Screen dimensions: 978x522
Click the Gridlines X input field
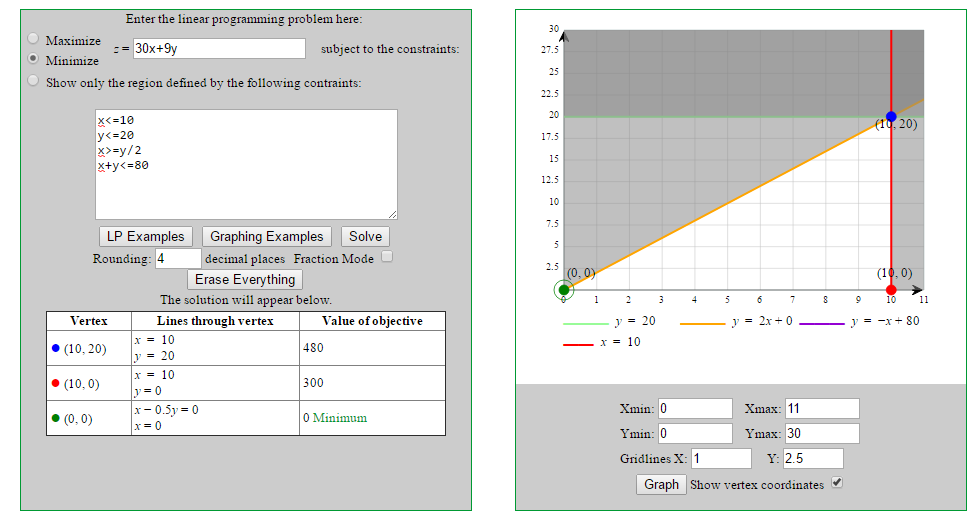[721, 458]
